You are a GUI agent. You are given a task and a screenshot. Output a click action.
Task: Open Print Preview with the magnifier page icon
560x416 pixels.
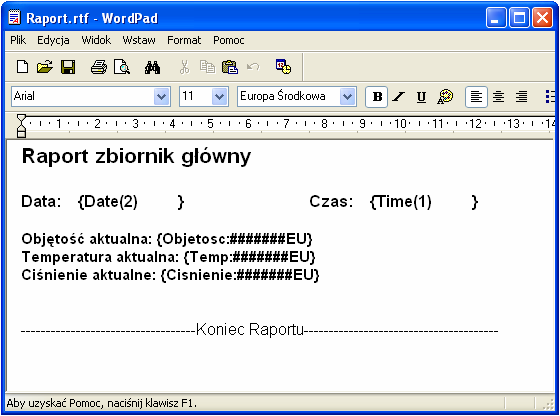point(121,67)
